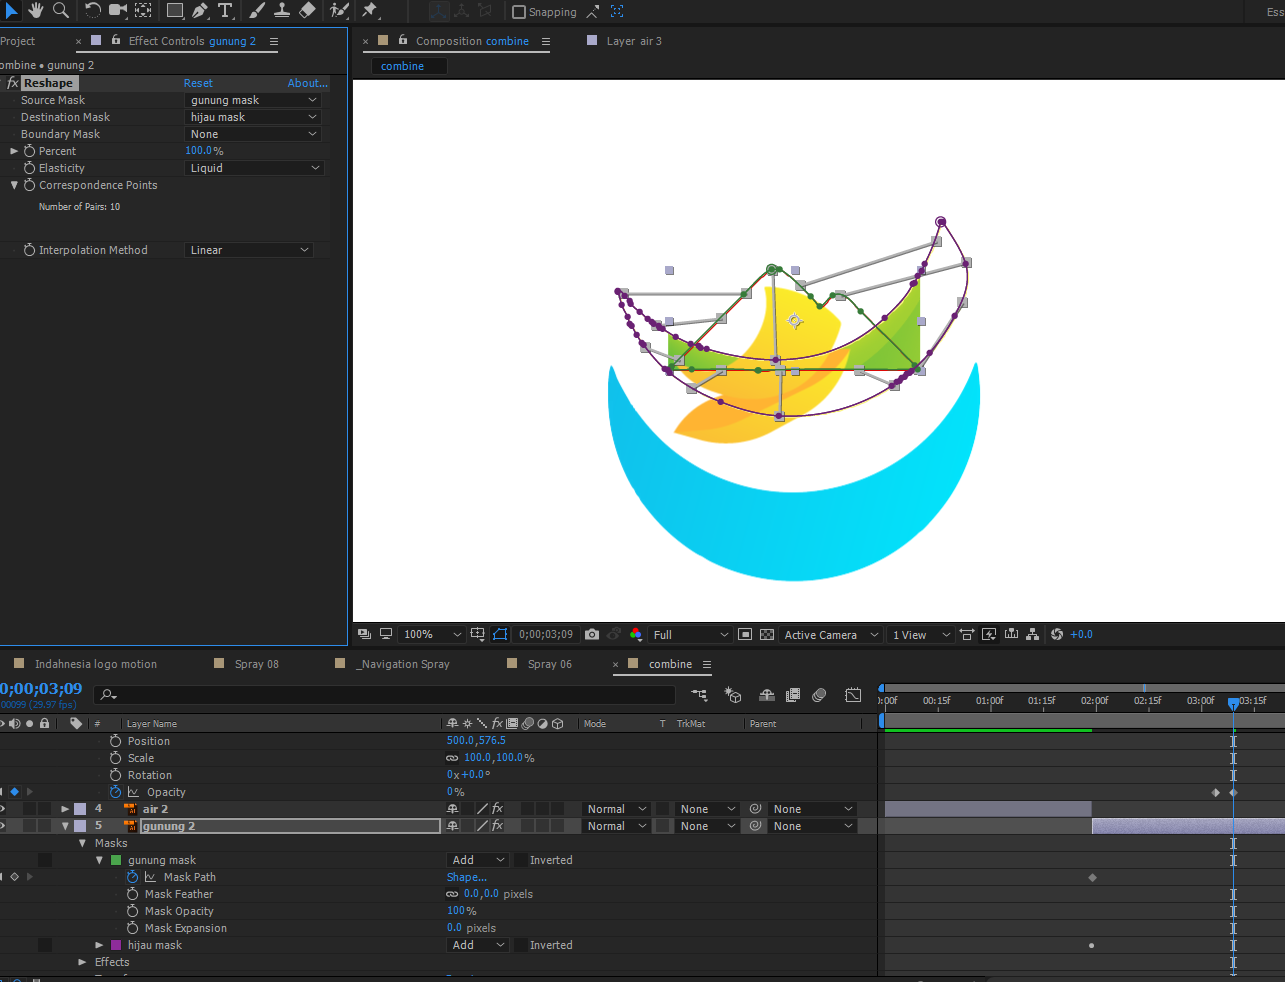This screenshot has width=1285, height=982.
Task: Select the Clone Stamp tool
Action: pyautogui.click(x=281, y=11)
